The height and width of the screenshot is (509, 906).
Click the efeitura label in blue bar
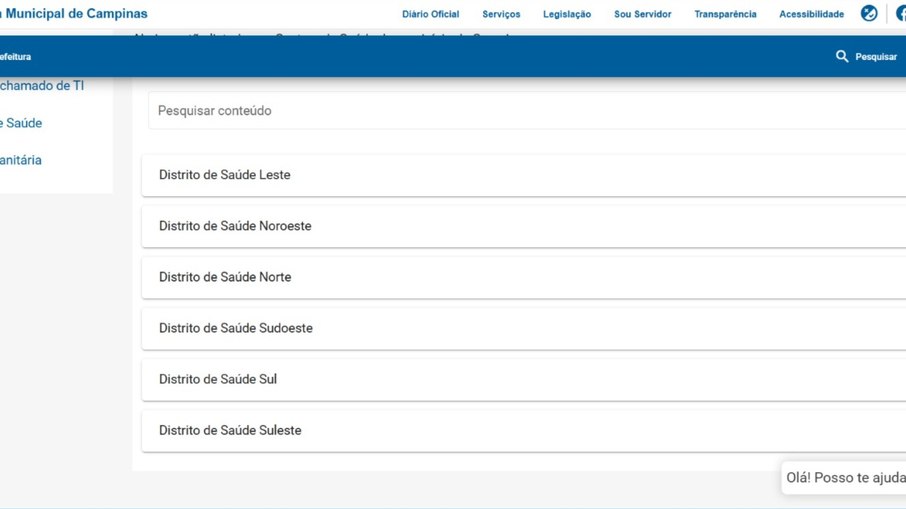[16, 57]
